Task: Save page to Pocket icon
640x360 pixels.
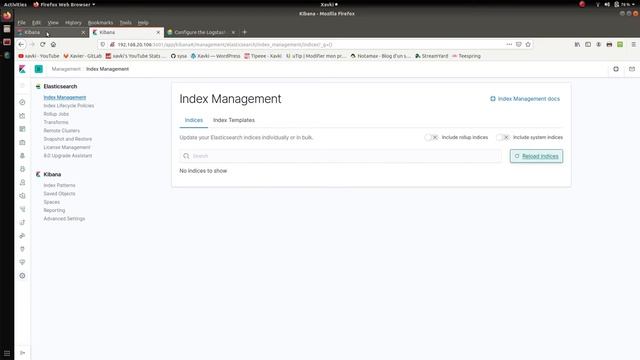Action: (518, 44)
